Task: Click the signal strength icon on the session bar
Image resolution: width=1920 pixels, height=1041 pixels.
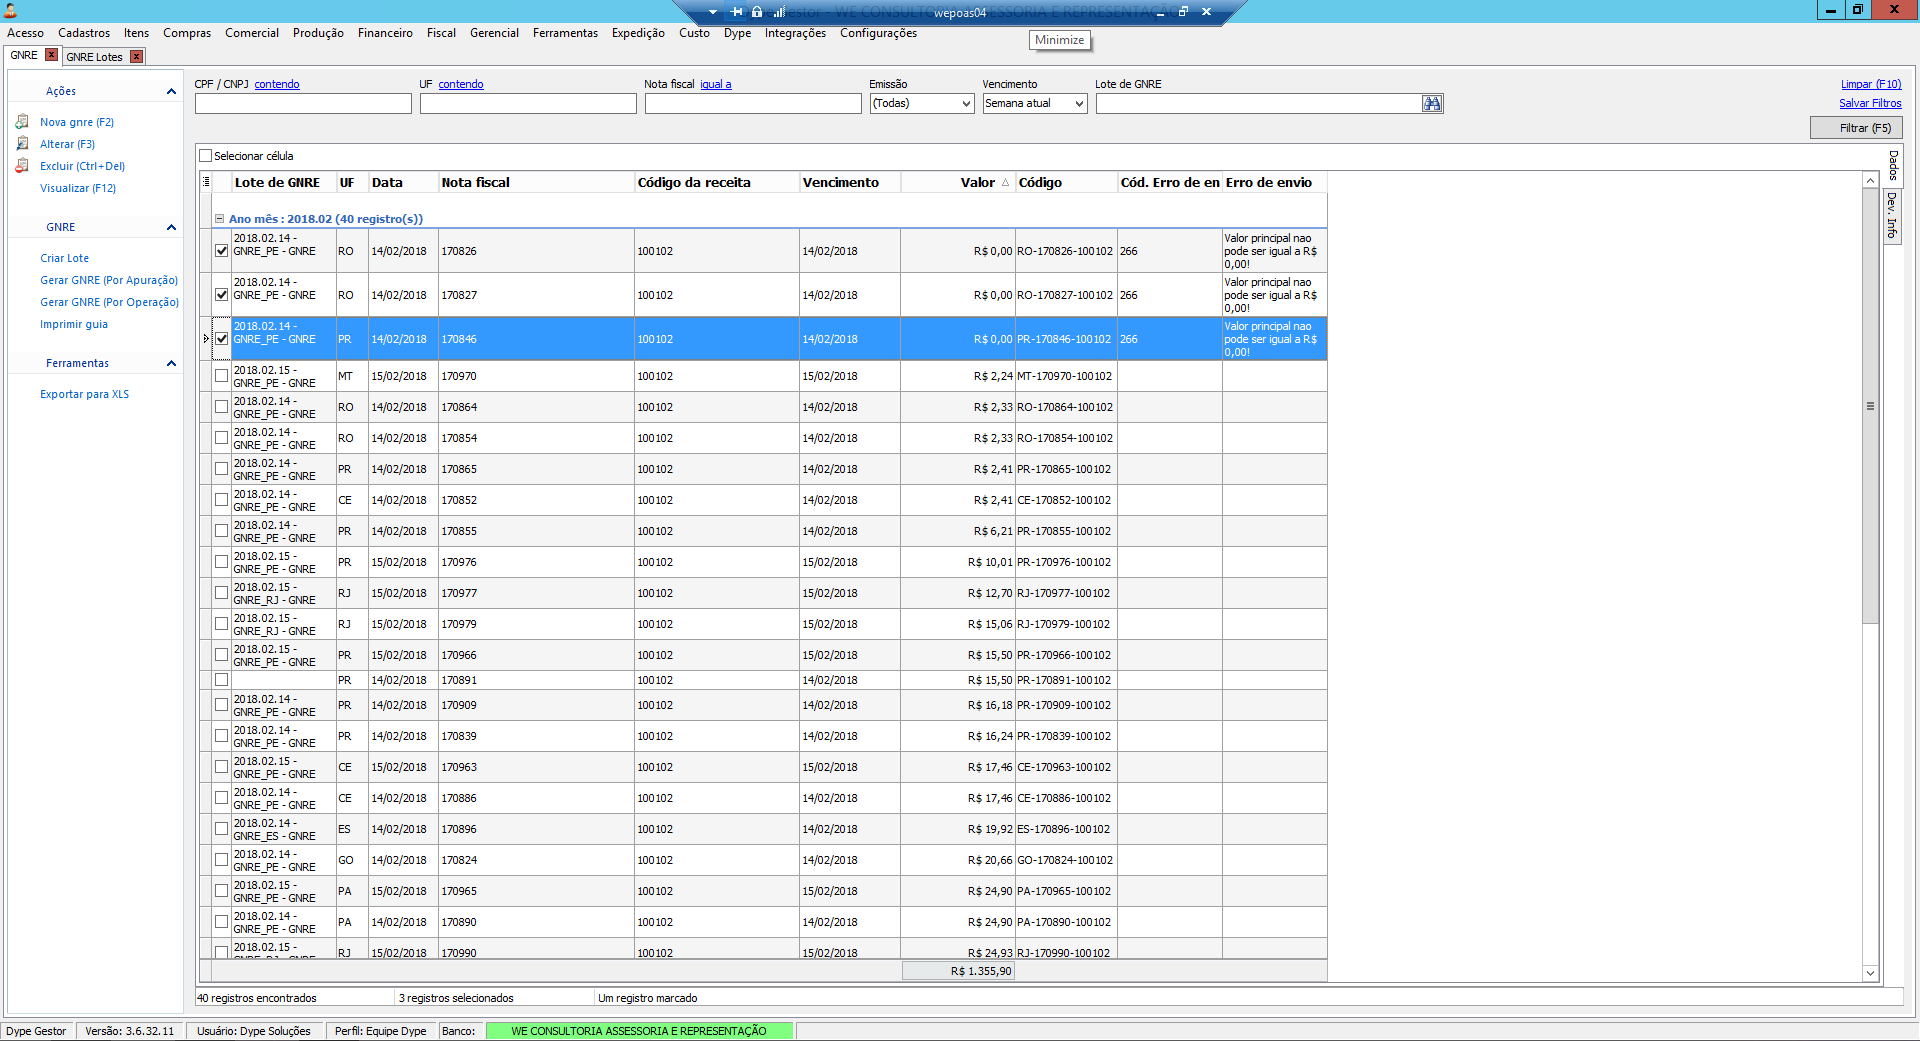Action: click(779, 12)
